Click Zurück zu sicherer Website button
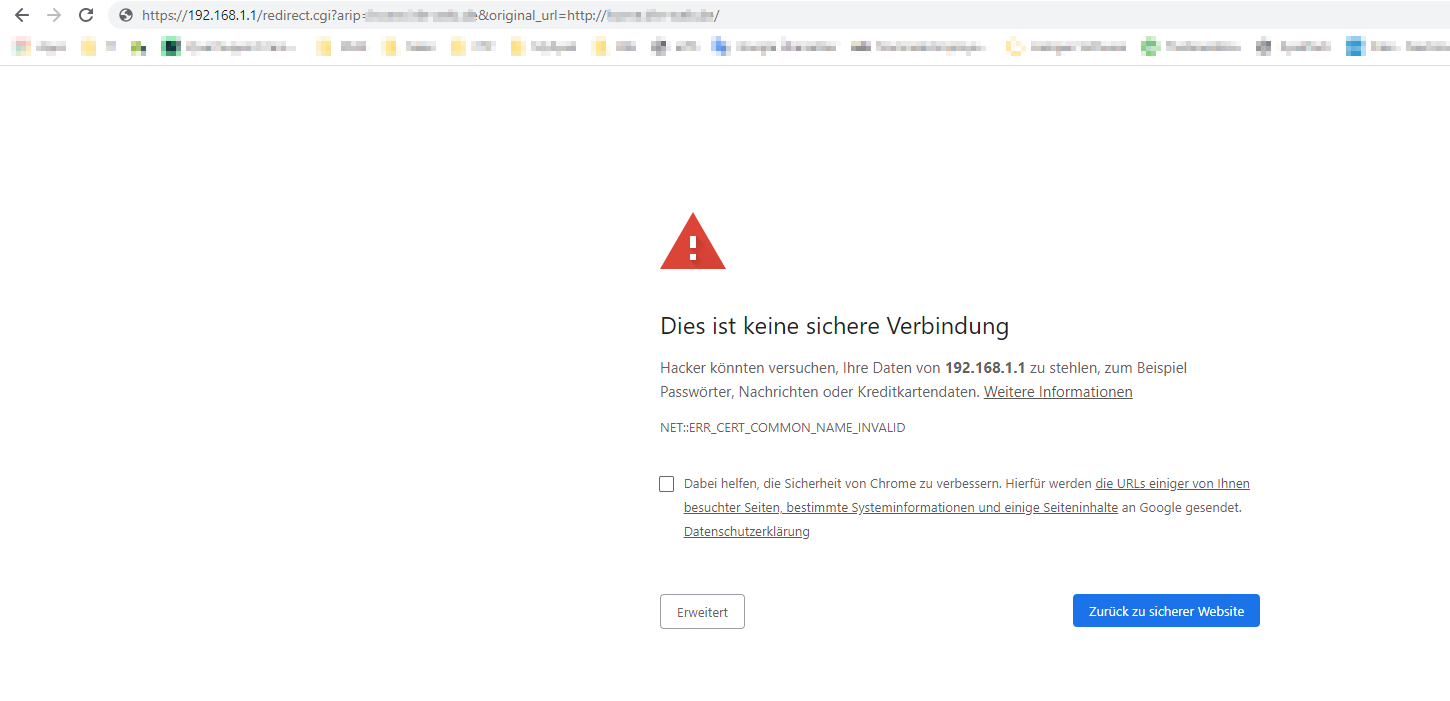1450x701 pixels. [1166, 611]
